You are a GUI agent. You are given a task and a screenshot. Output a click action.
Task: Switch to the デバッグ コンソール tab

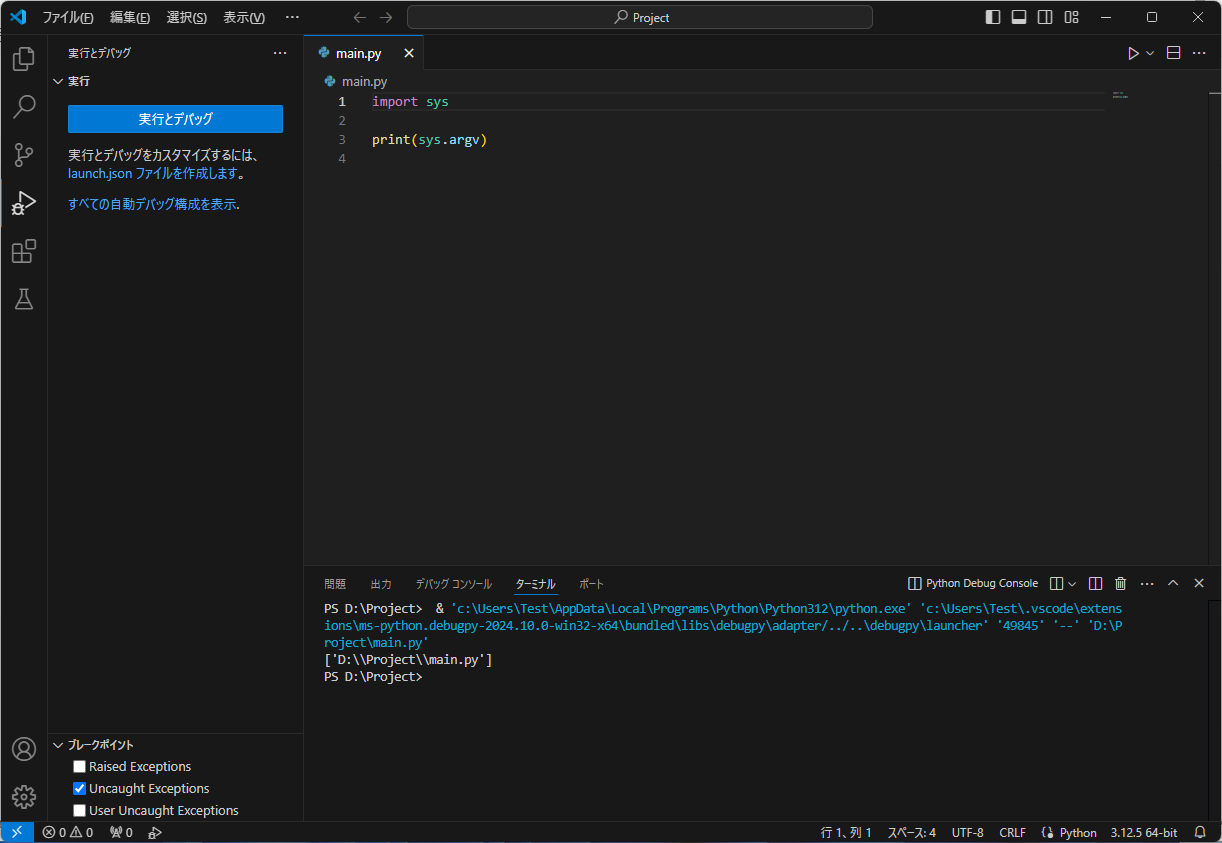coord(453,583)
